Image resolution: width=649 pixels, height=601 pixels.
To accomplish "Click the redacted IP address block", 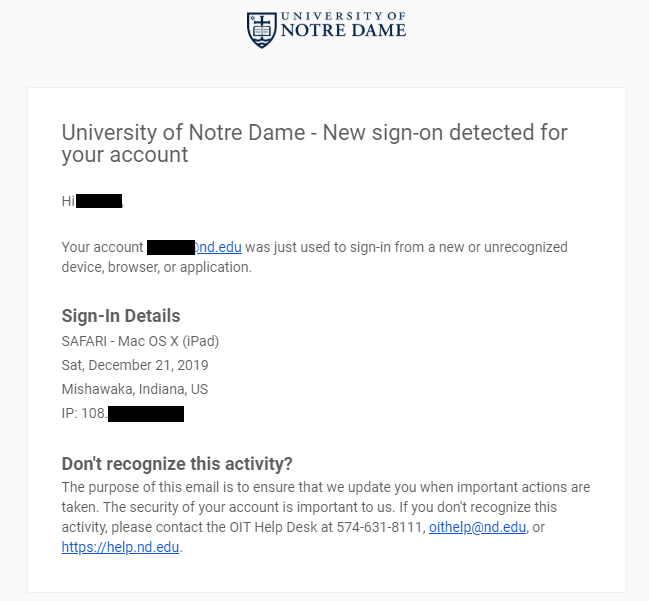I will [x=146, y=414].
